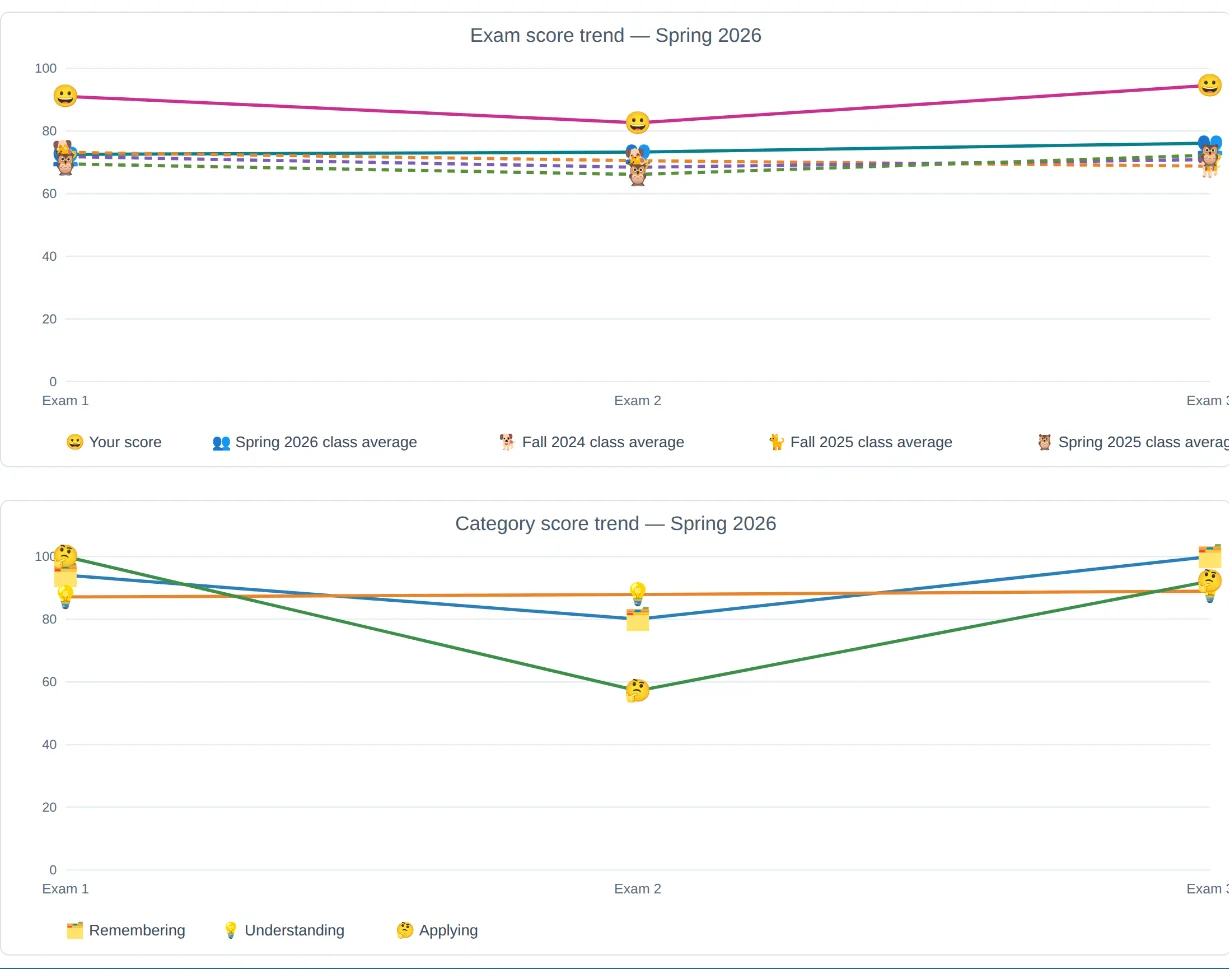The height and width of the screenshot is (969, 1229).
Task: Toggle the Applying legend entry
Action: coord(437,930)
